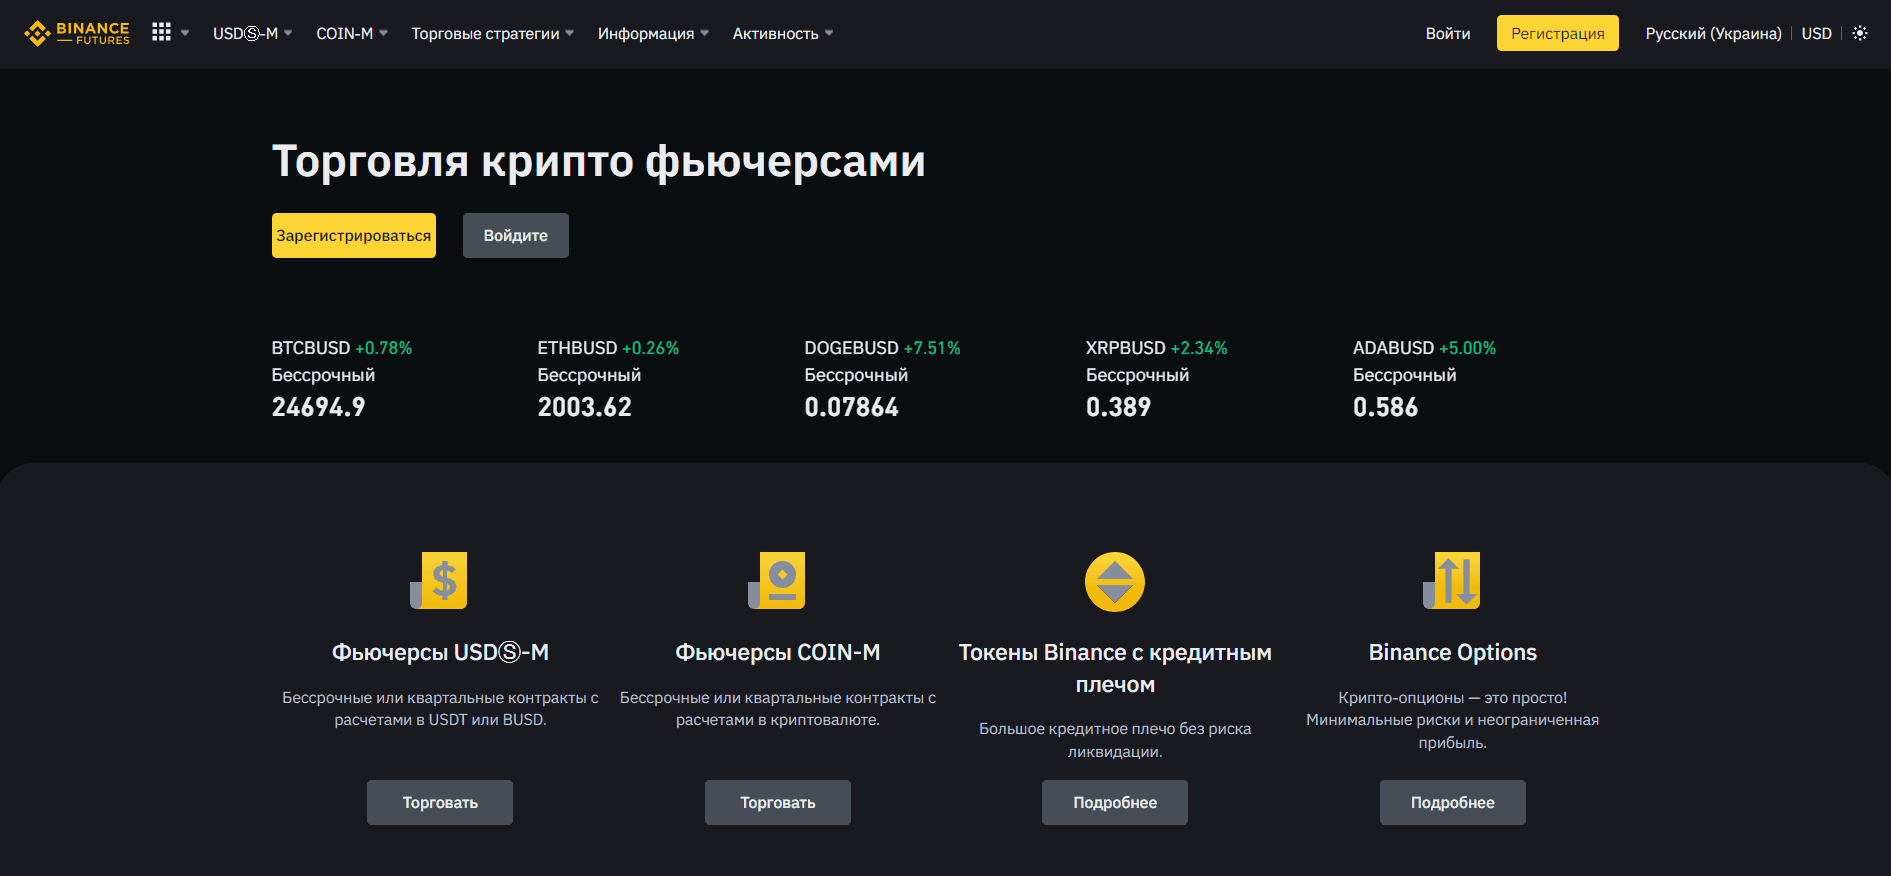Toggle the light/dark theme sun icon
Image resolution: width=1891 pixels, height=876 pixels.
click(1860, 33)
